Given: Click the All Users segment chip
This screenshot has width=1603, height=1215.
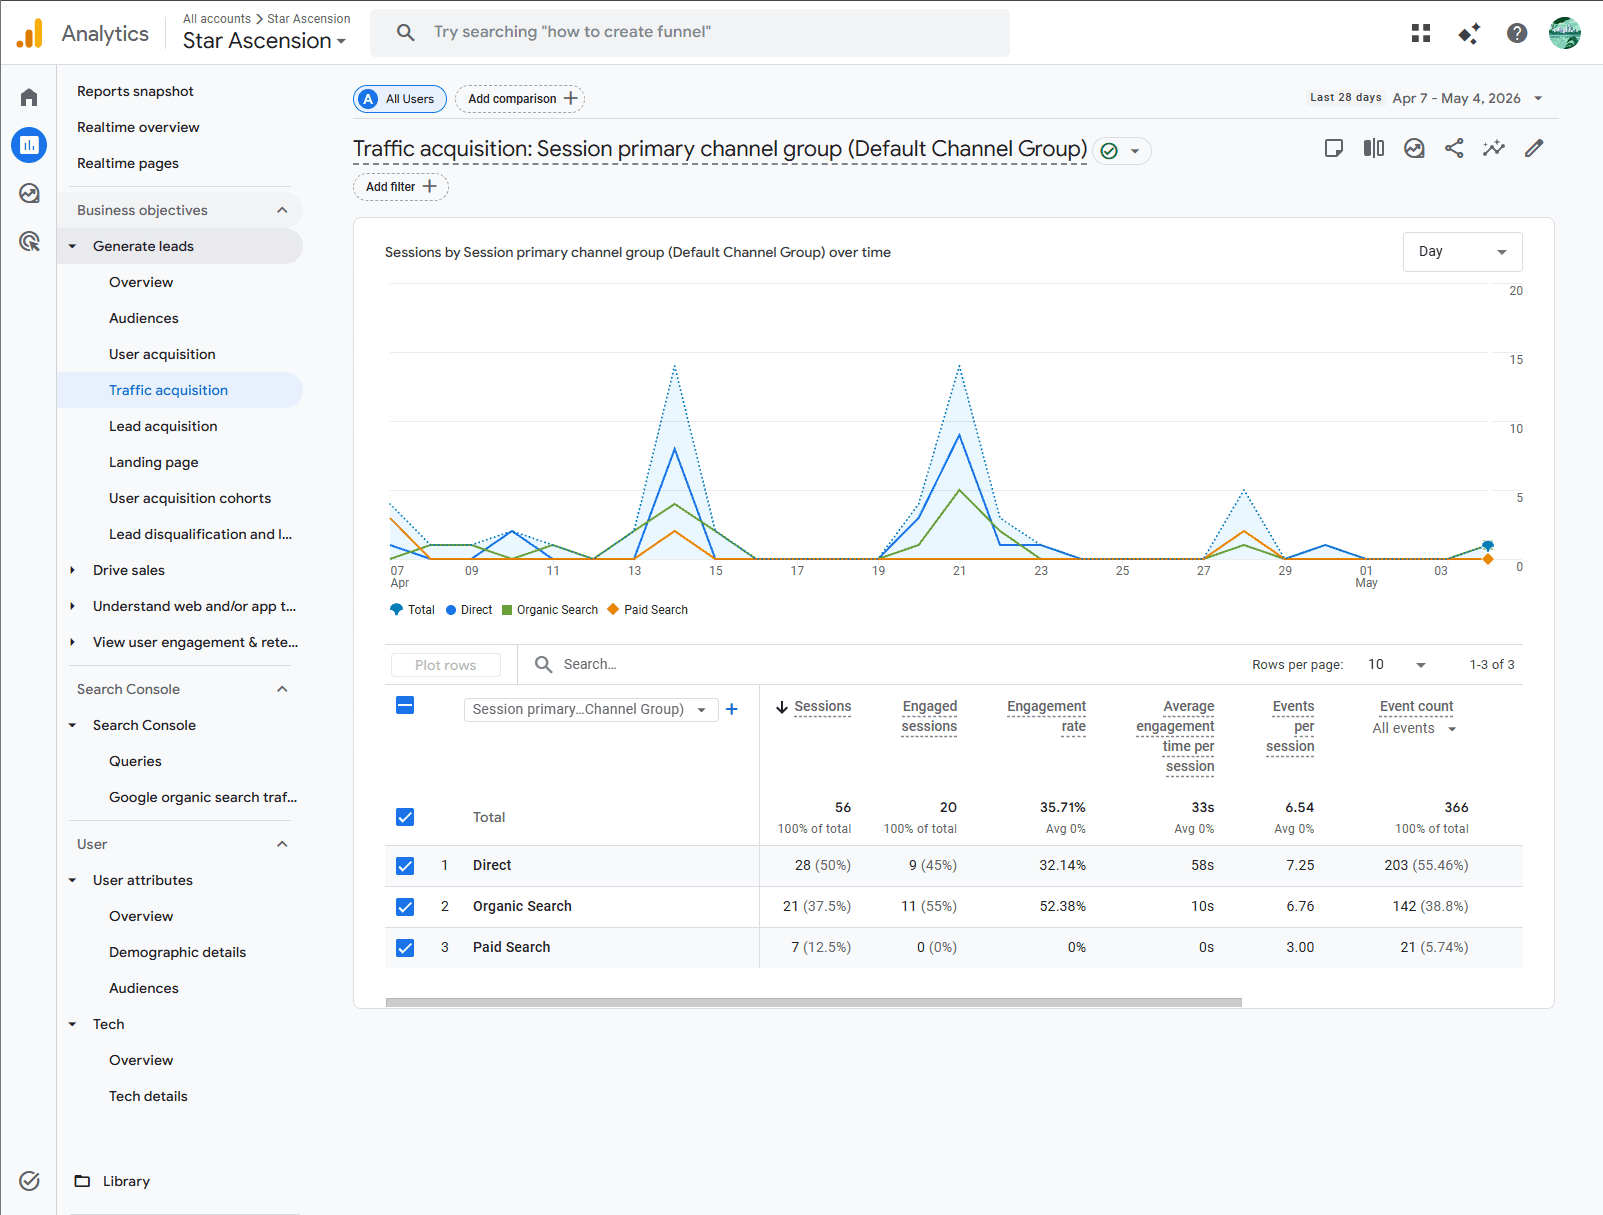Looking at the screenshot, I should [400, 99].
